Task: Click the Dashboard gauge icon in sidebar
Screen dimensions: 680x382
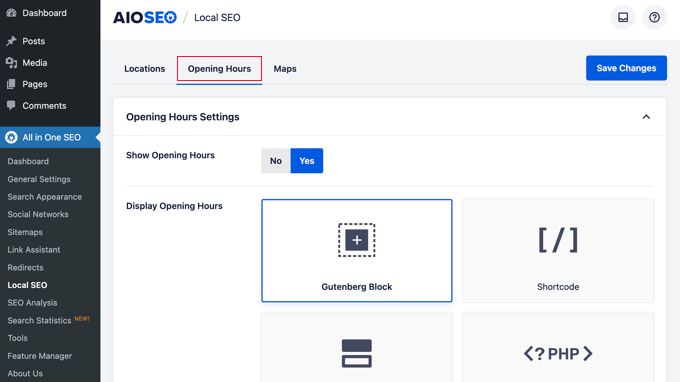Action: (11, 13)
